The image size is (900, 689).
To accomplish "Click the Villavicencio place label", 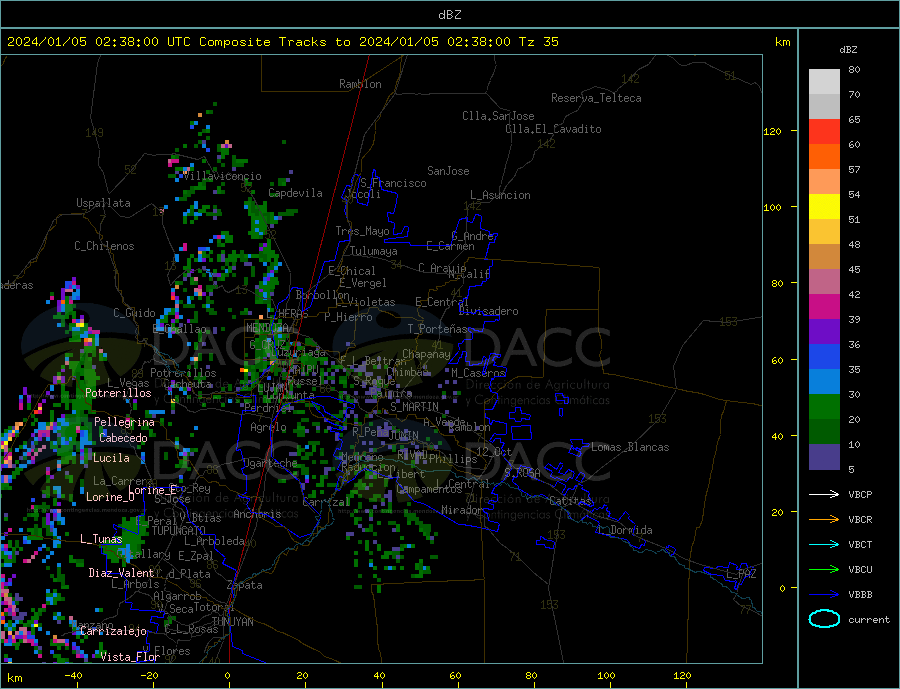I will pos(222,176).
